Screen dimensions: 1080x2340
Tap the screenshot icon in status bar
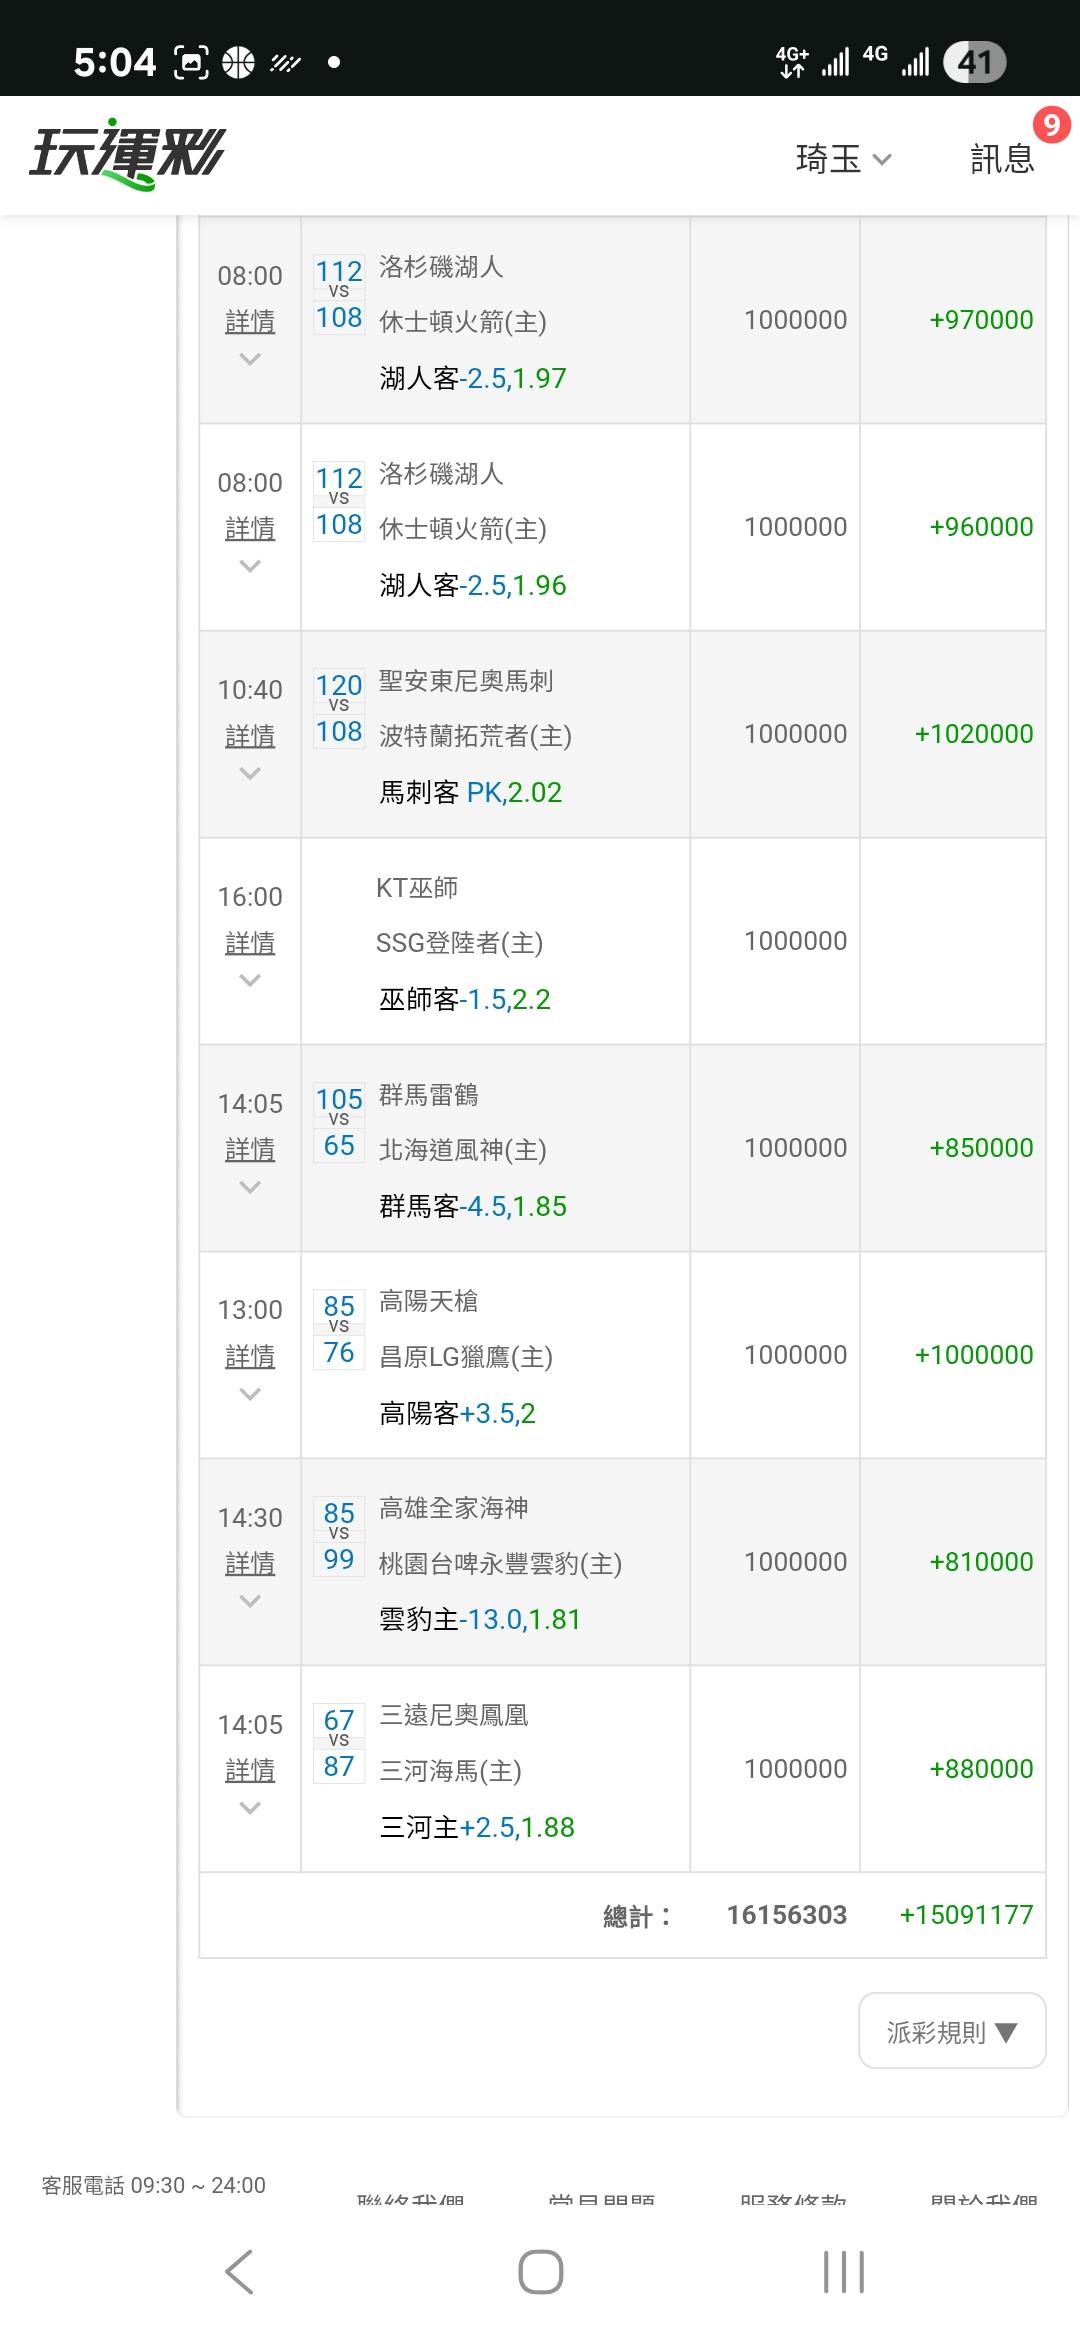click(191, 62)
